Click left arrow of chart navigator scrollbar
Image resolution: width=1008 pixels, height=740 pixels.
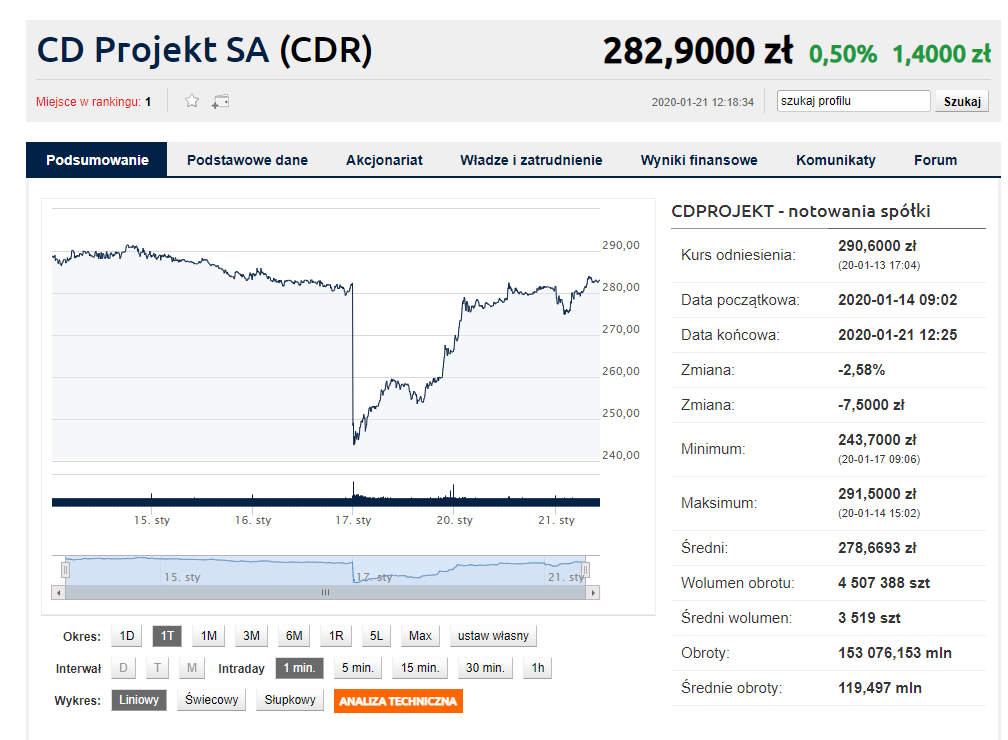(x=58, y=593)
